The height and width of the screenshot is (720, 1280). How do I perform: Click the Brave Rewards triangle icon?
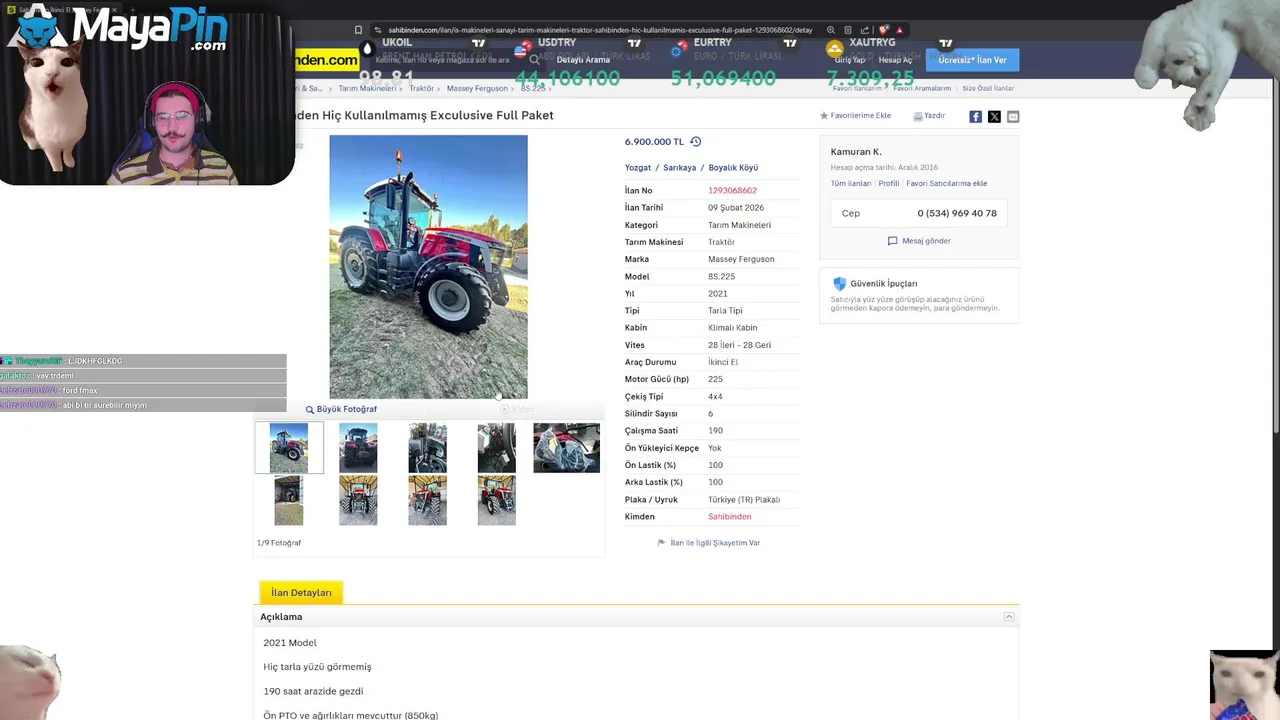pos(899,30)
